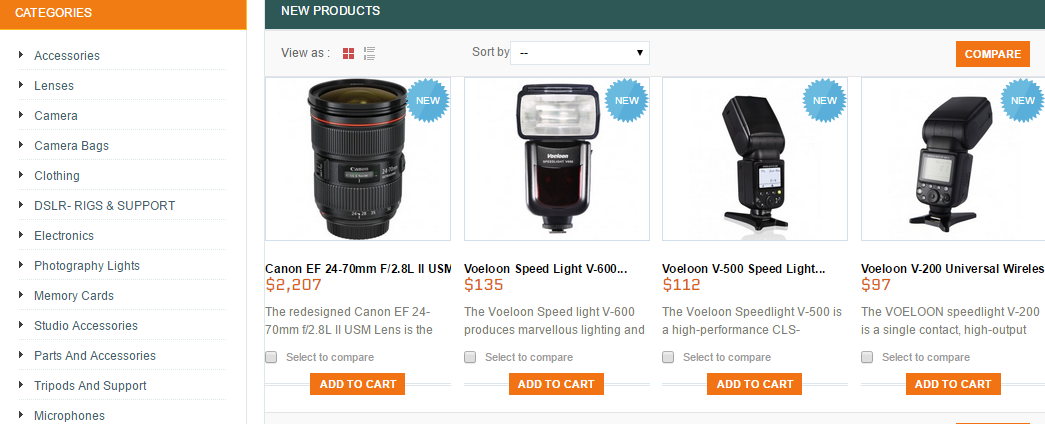The image size is (1045, 424).
Task: Expand arrow beside Camera Bags category
Action: pos(21,145)
